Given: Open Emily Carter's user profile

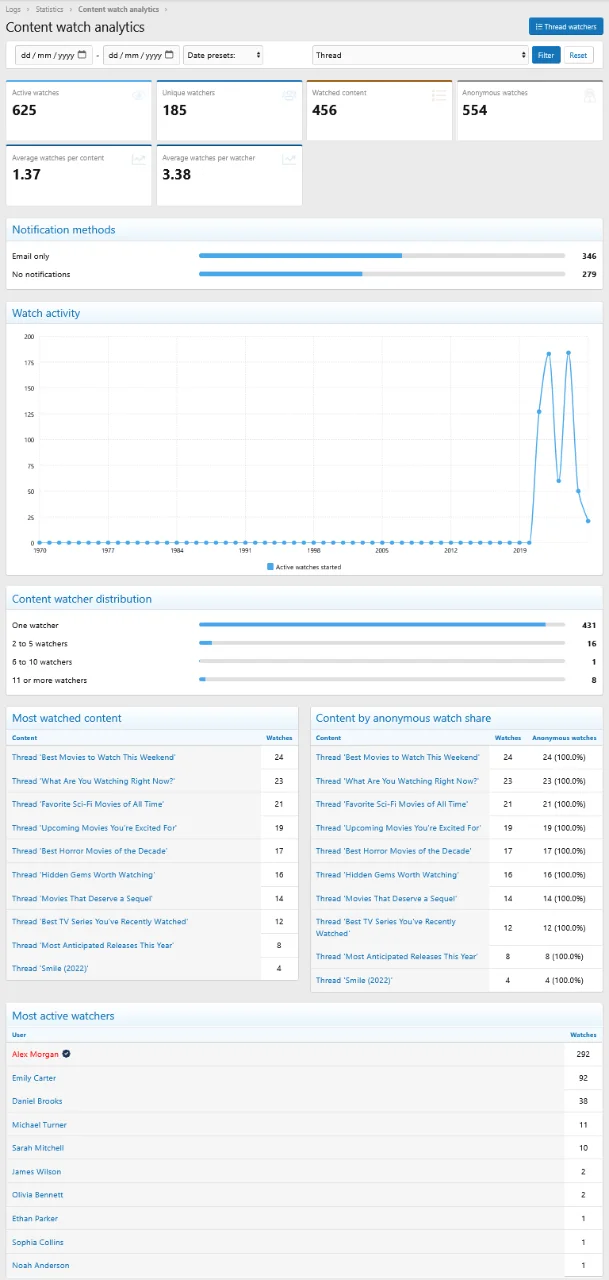Looking at the screenshot, I should (34, 1078).
